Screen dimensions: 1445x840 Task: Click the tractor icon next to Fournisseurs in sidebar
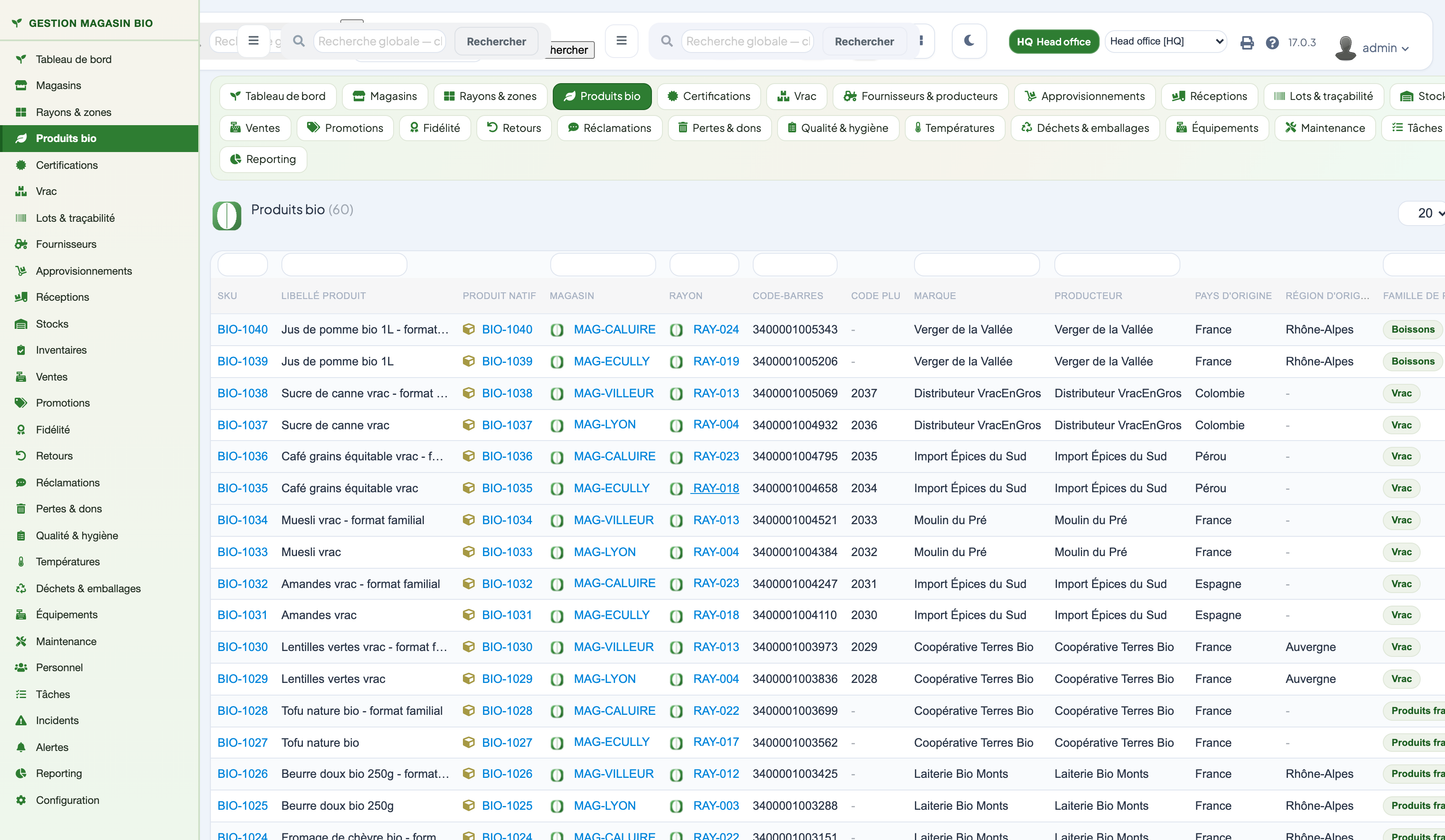pyautogui.click(x=20, y=244)
